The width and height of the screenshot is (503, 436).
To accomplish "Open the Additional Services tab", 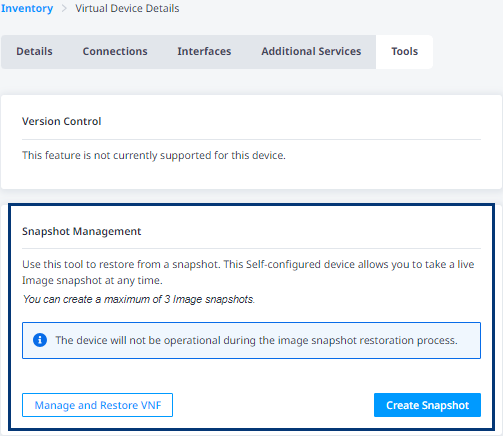I will click(x=311, y=52).
